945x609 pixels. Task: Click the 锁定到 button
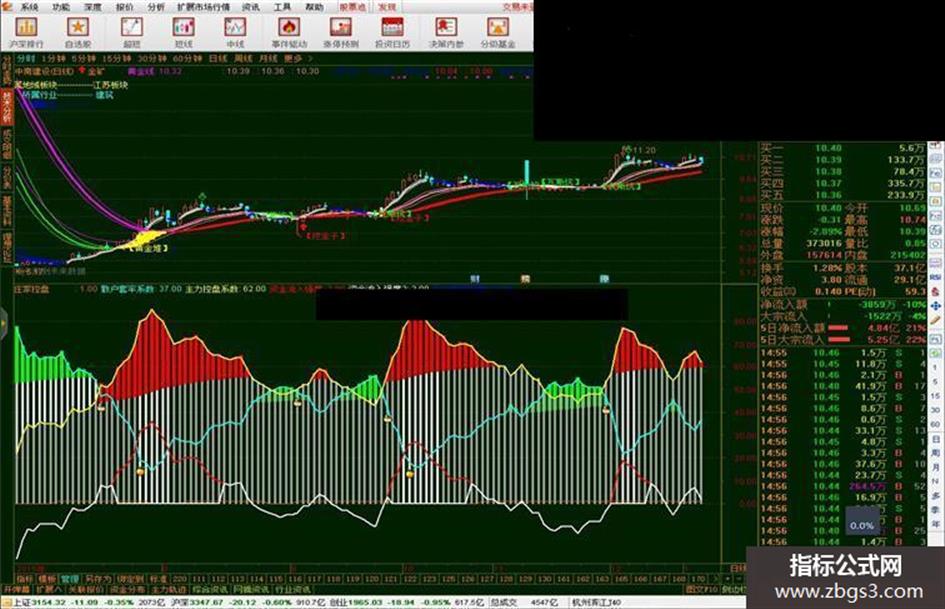pos(130,579)
